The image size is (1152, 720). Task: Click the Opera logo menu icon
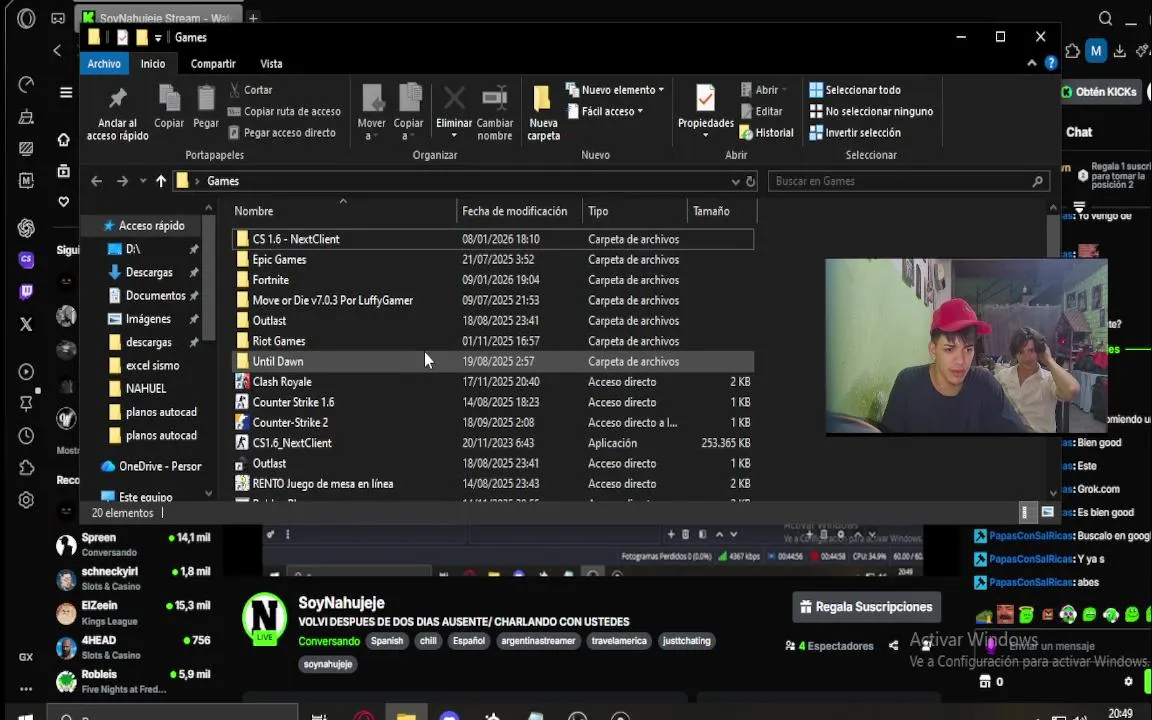[x=26, y=18]
